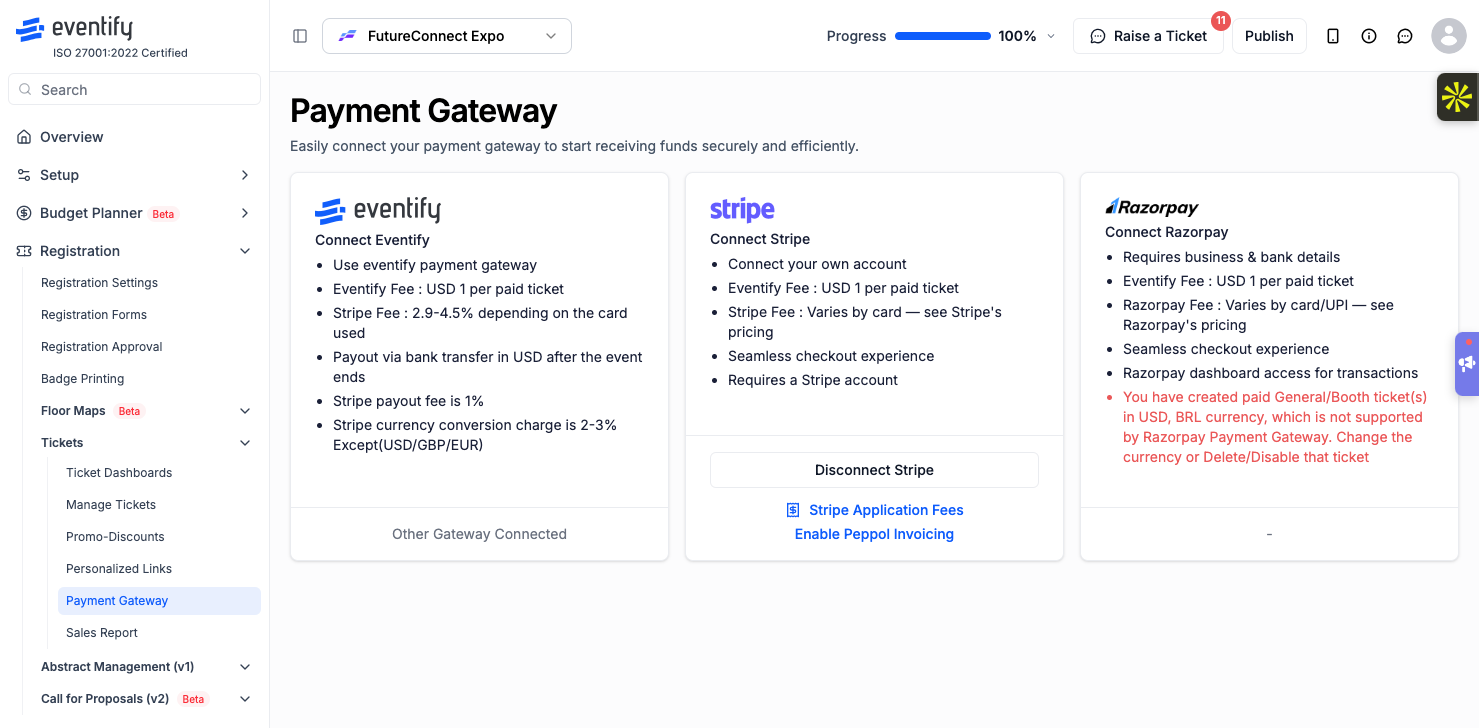Expand Call for Proposals (v2) chevron
Screen dimensions: 1479x728
point(245,699)
